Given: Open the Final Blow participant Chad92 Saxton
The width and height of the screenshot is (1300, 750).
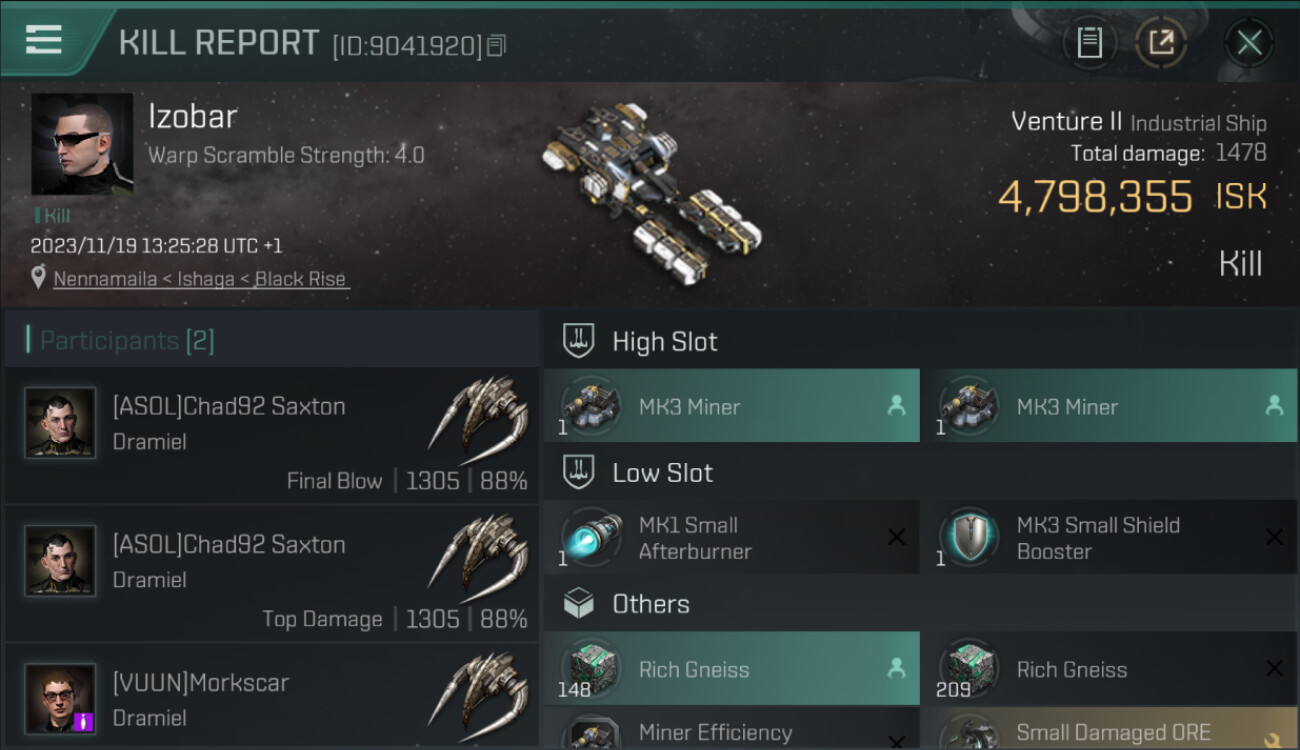Looking at the screenshot, I should [270, 436].
